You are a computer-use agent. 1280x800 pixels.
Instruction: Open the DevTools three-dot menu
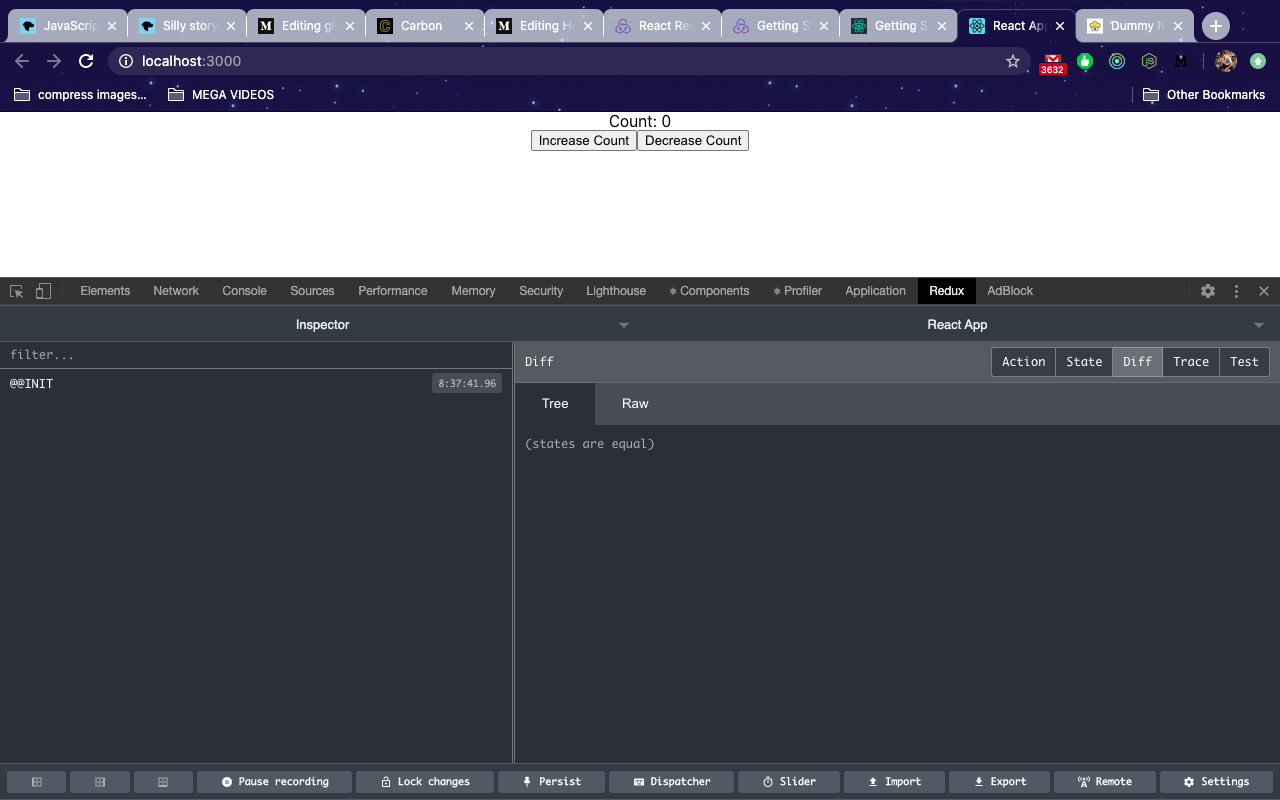click(x=1236, y=291)
